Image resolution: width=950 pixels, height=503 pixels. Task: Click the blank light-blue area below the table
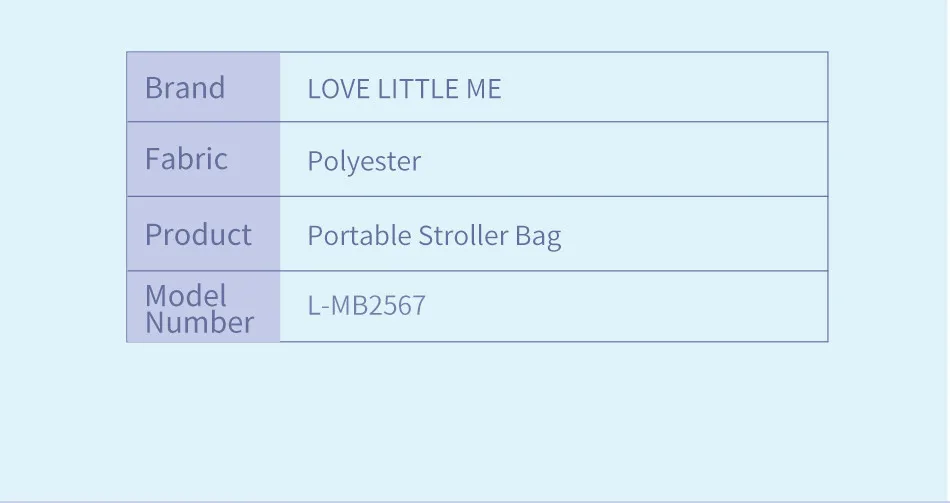click(475, 420)
